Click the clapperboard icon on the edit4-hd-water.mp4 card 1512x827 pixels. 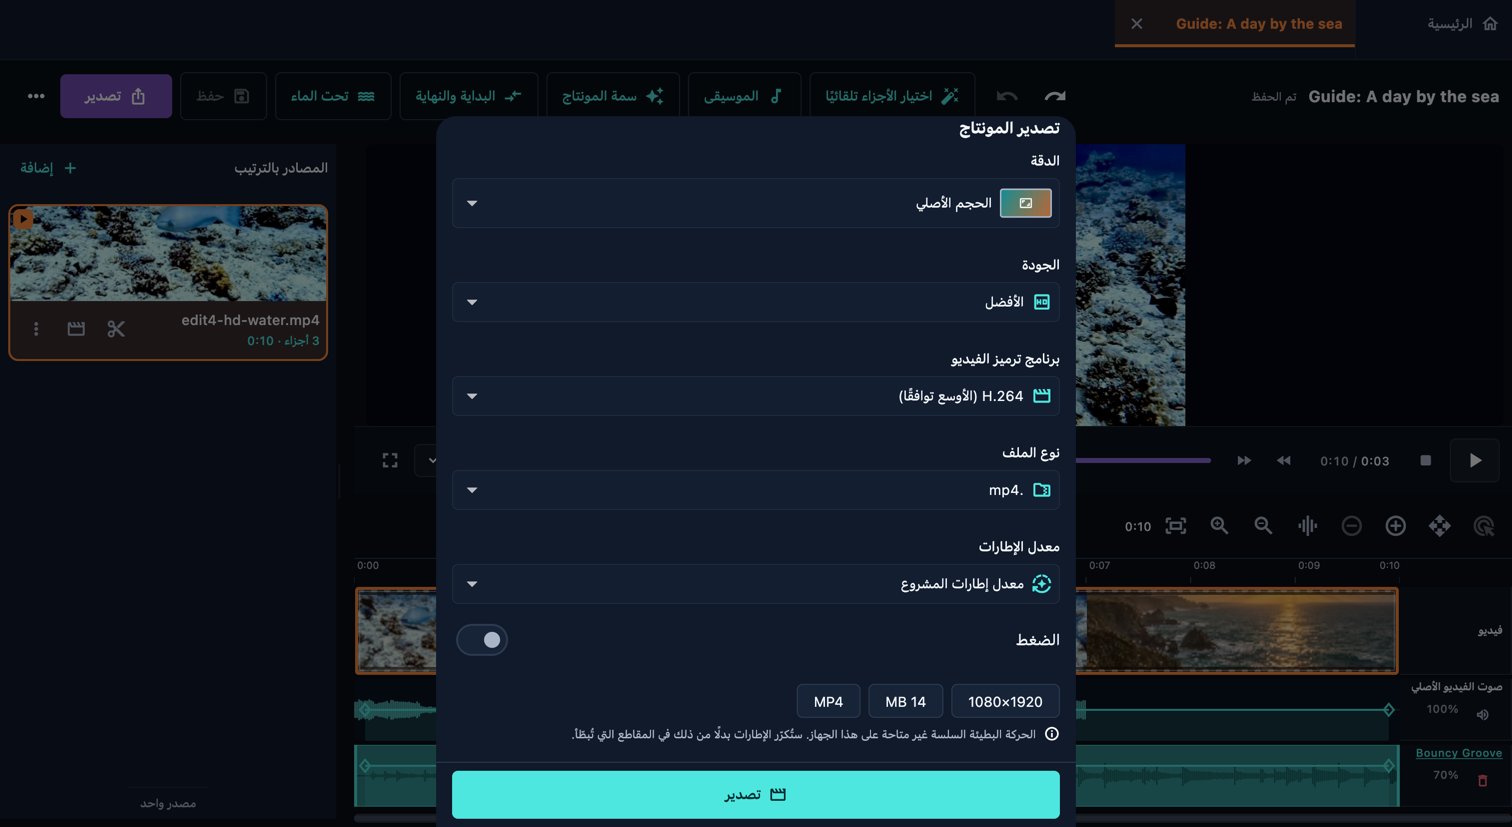coord(76,329)
